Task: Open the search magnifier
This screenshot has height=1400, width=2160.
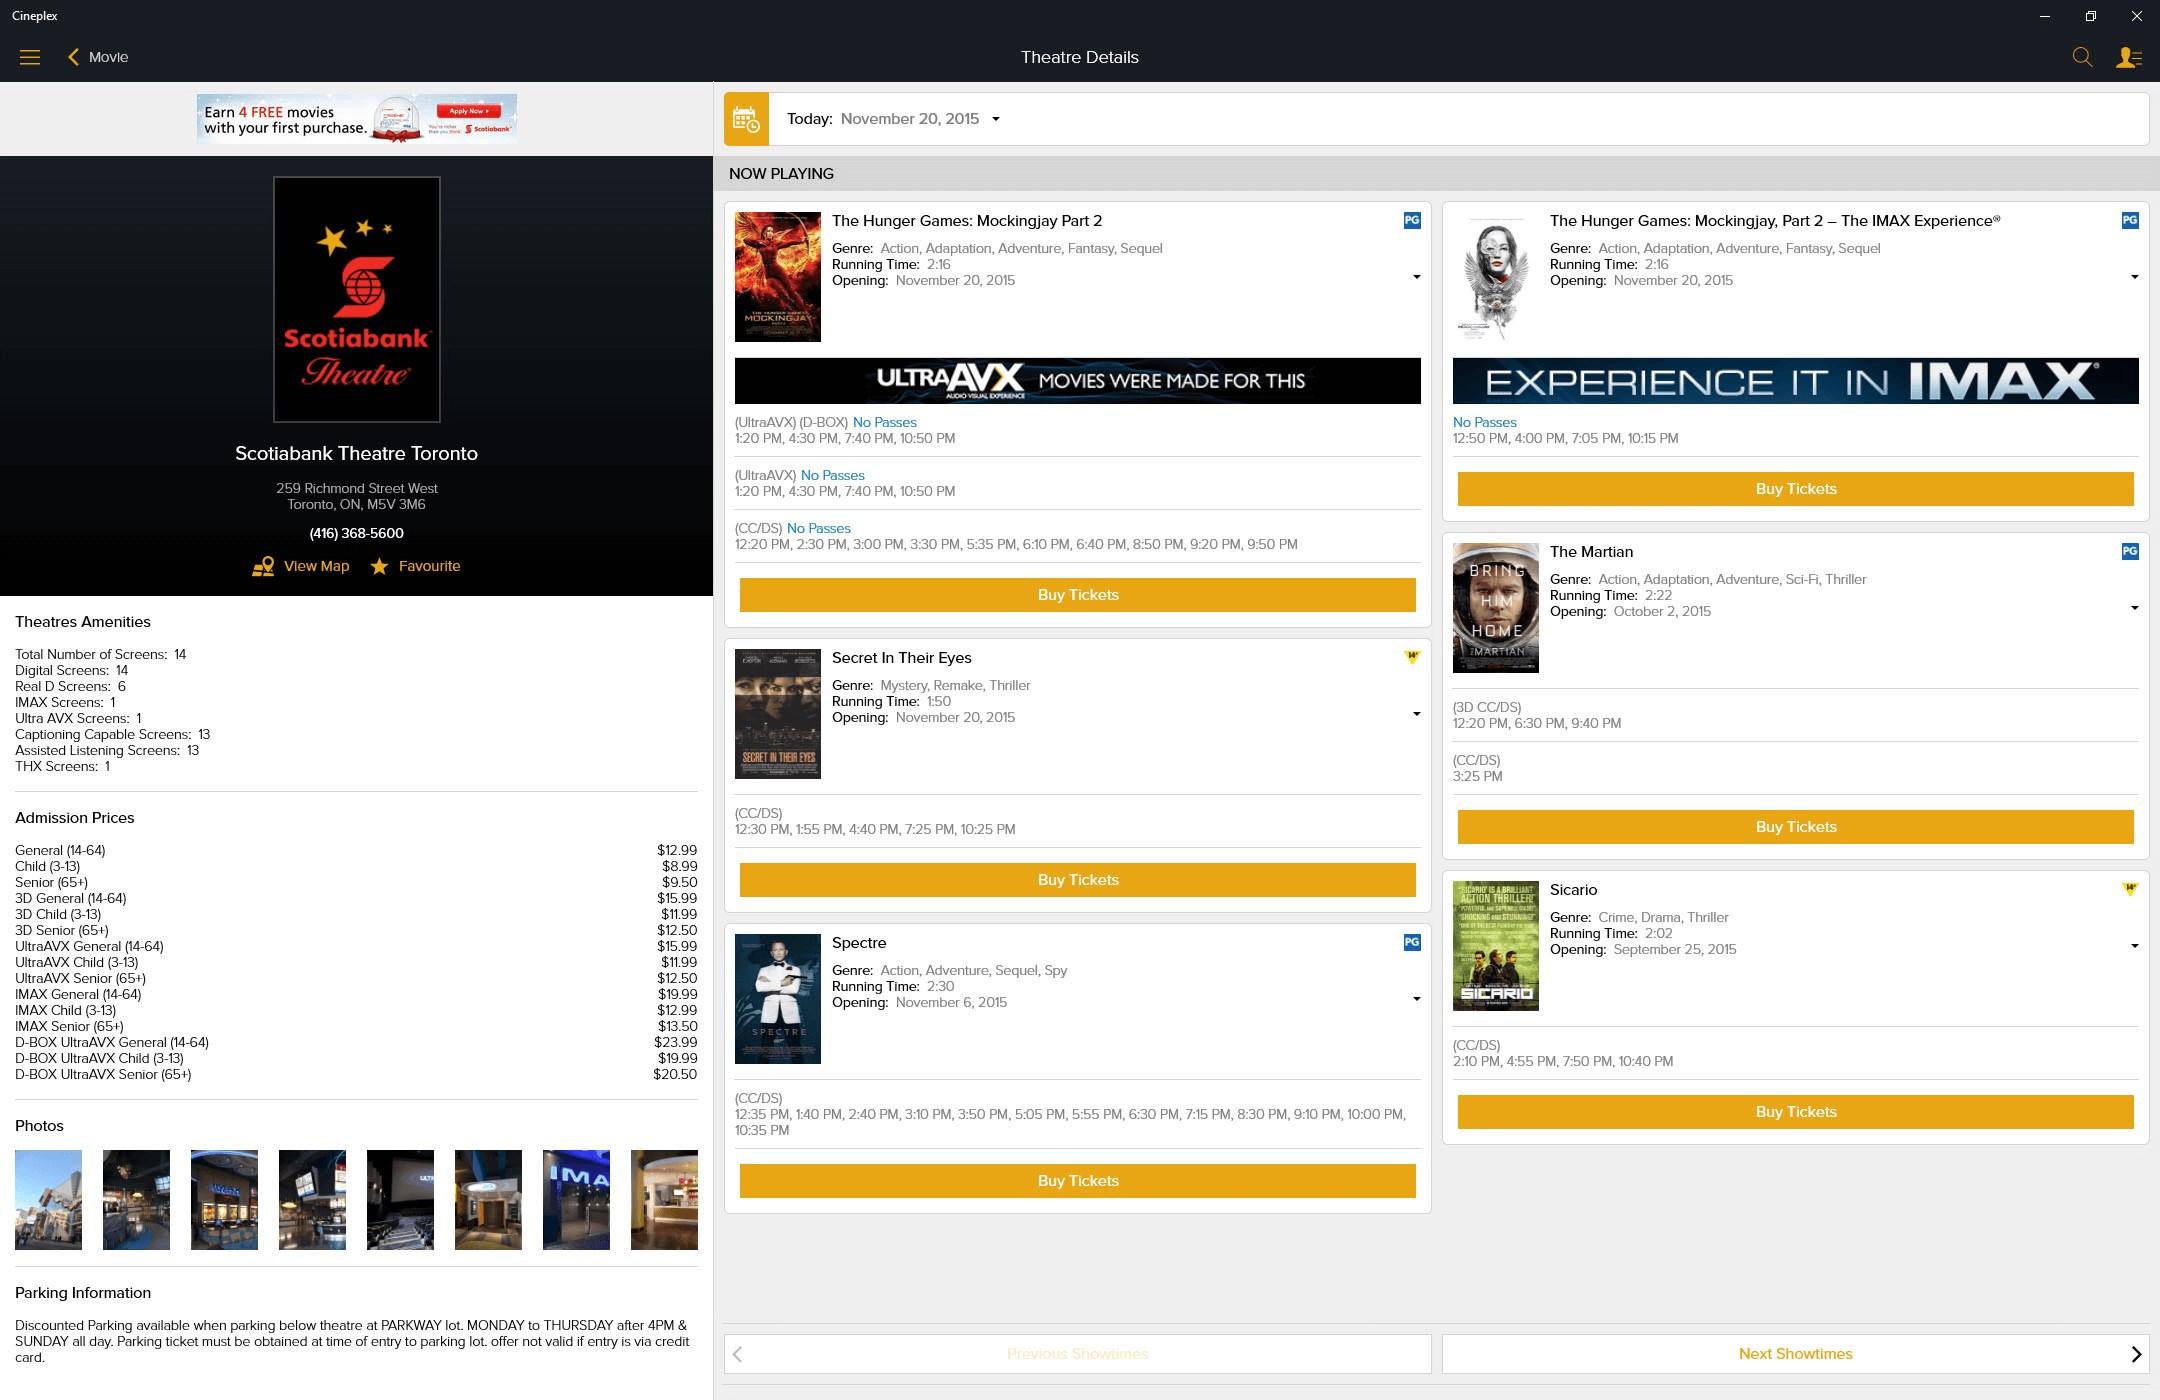Action: [x=2083, y=57]
